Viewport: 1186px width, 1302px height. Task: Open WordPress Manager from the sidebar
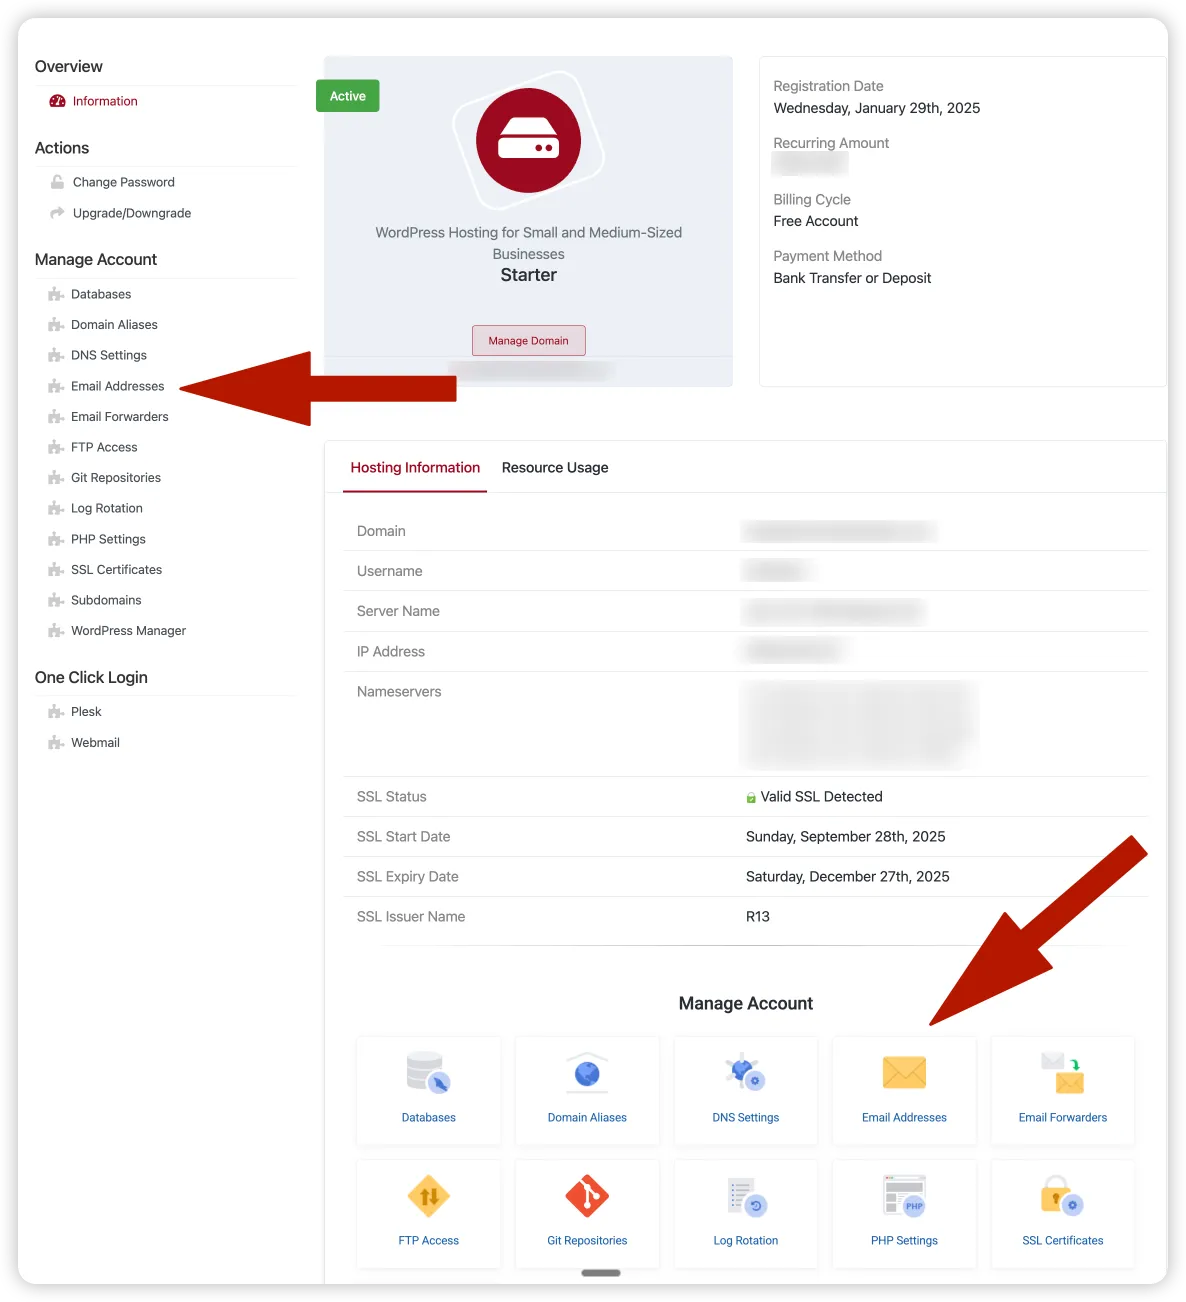128,630
